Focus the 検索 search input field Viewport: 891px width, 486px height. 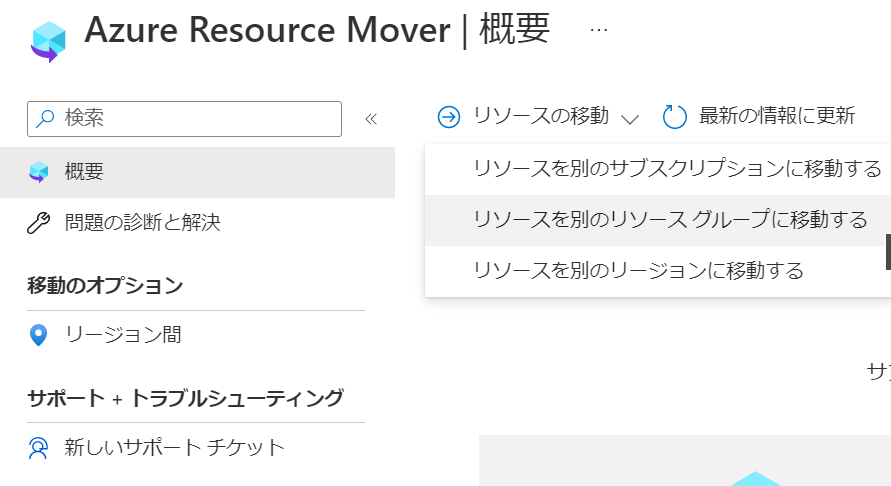pos(184,119)
